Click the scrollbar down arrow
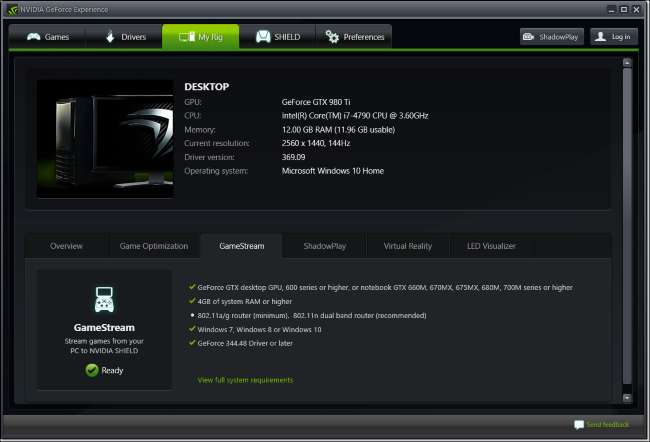The height and width of the screenshot is (442, 650). coord(627,398)
